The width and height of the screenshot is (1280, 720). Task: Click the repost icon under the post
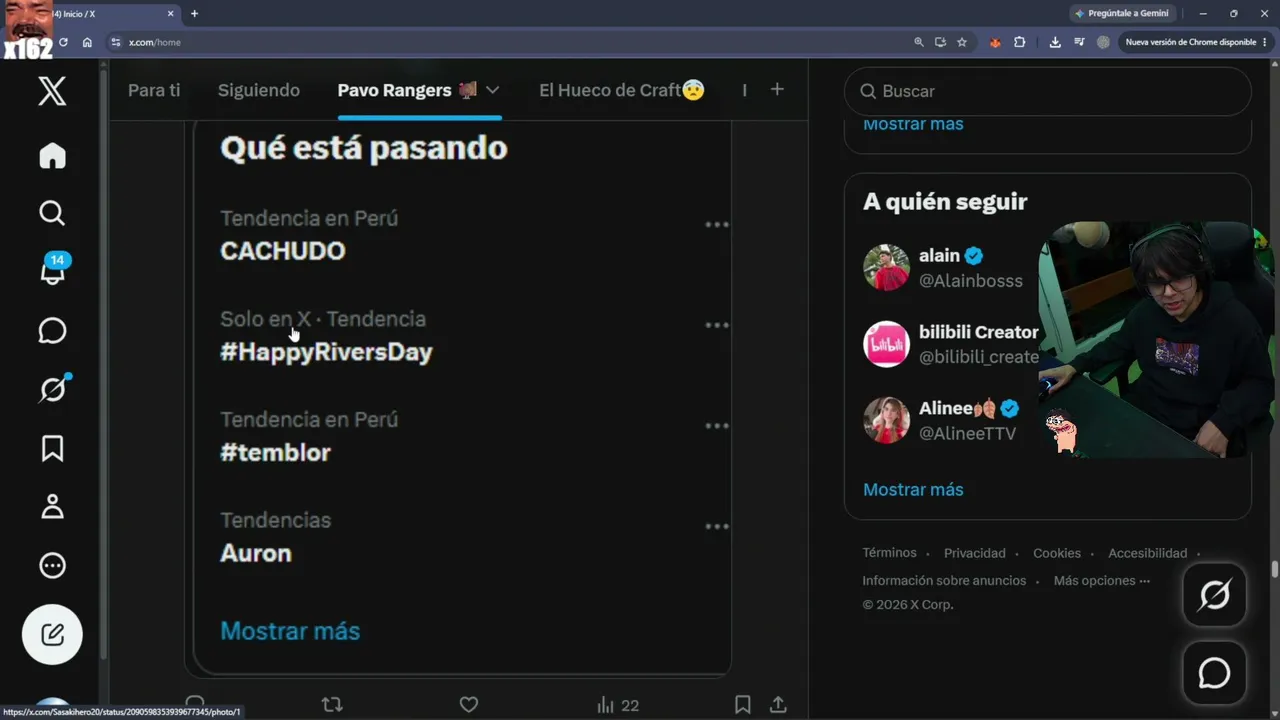pyautogui.click(x=332, y=705)
